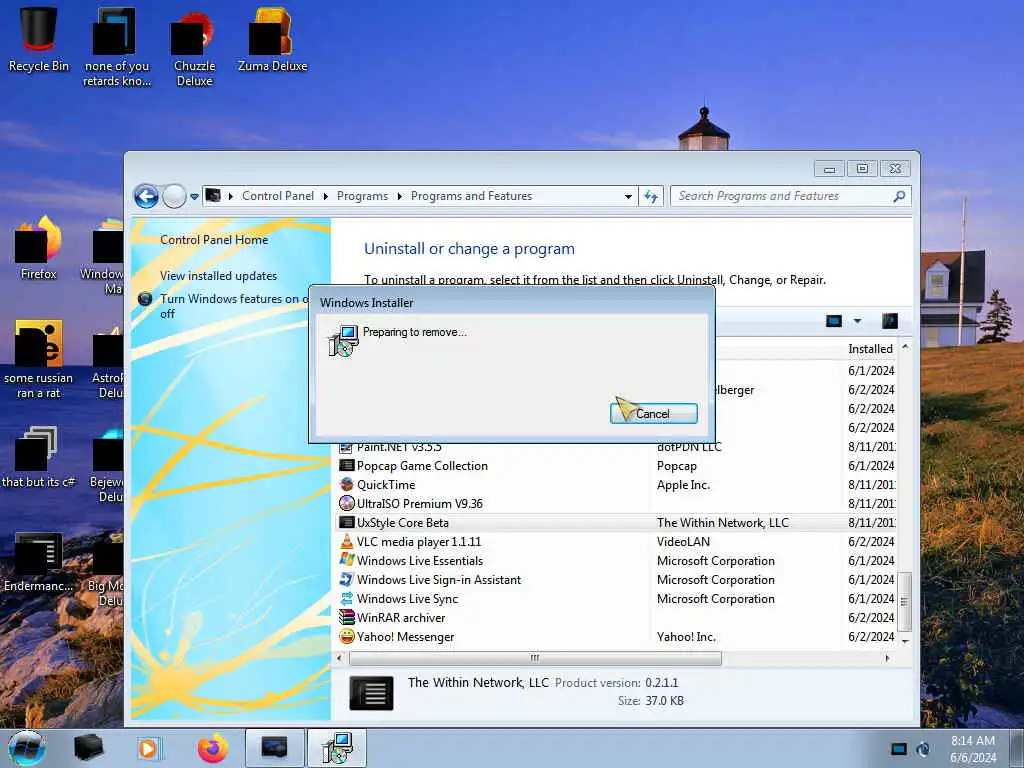
Task: Click the horizontal scroll left arrow
Action: click(x=339, y=658)
